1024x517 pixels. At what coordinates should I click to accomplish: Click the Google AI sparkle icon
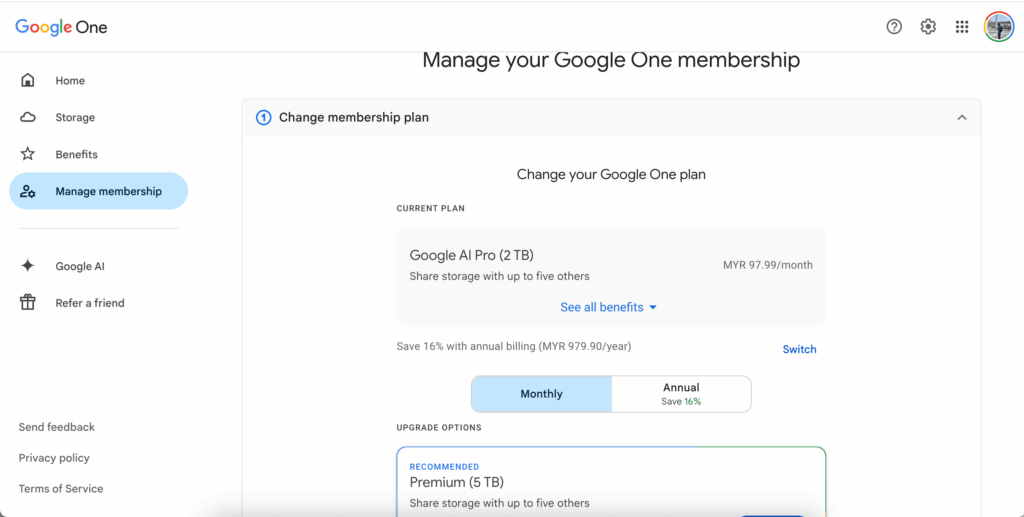pyautogui.click(x=28, y=266)
